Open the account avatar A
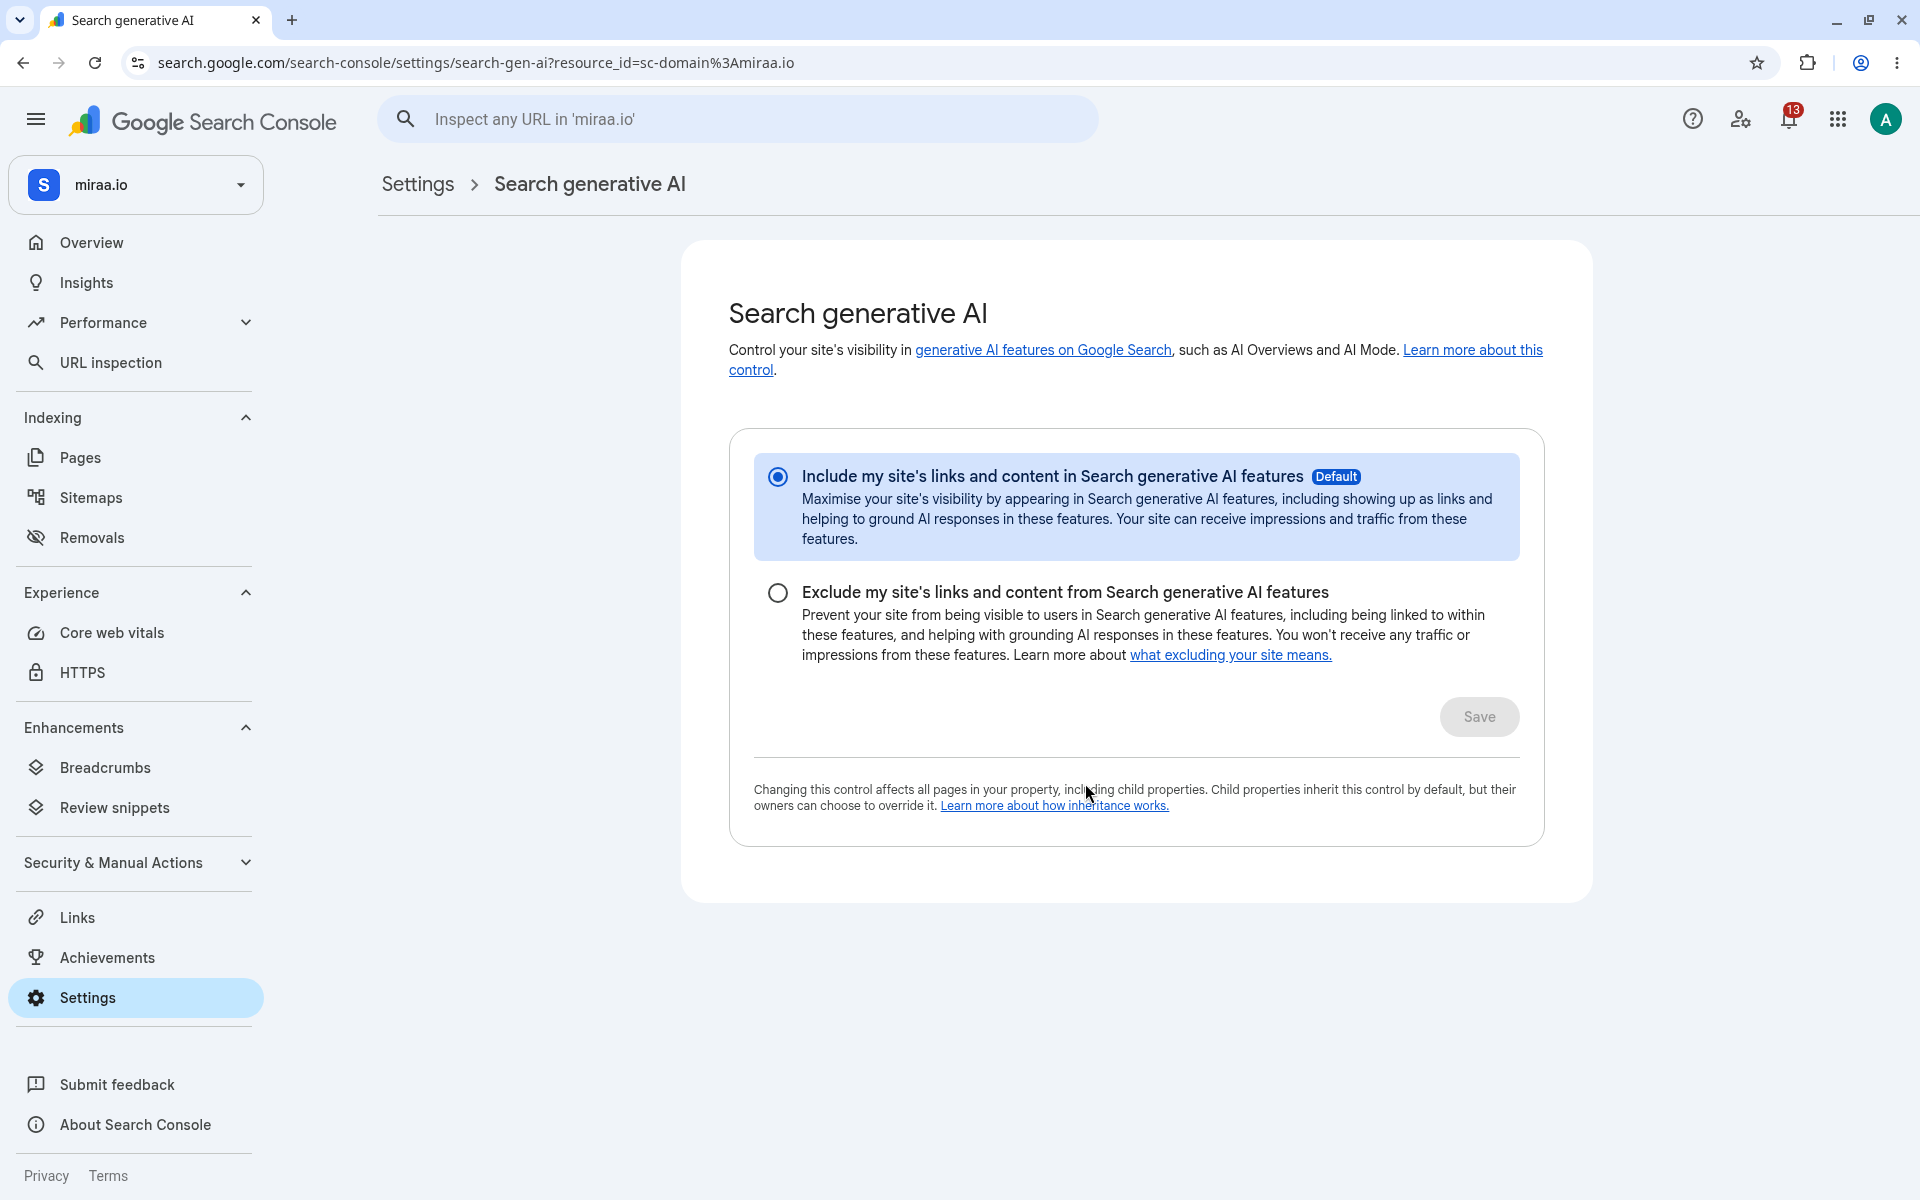Image resolution: width=1920 pixels, height=1200 pixels. tap(1886, 120)
